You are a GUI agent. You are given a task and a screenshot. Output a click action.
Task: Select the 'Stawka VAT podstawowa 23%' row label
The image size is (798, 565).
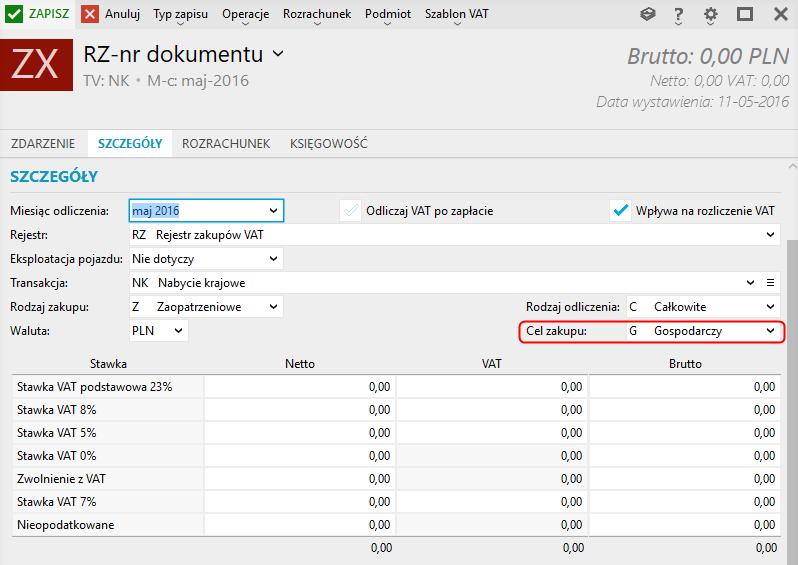[95, 387]
